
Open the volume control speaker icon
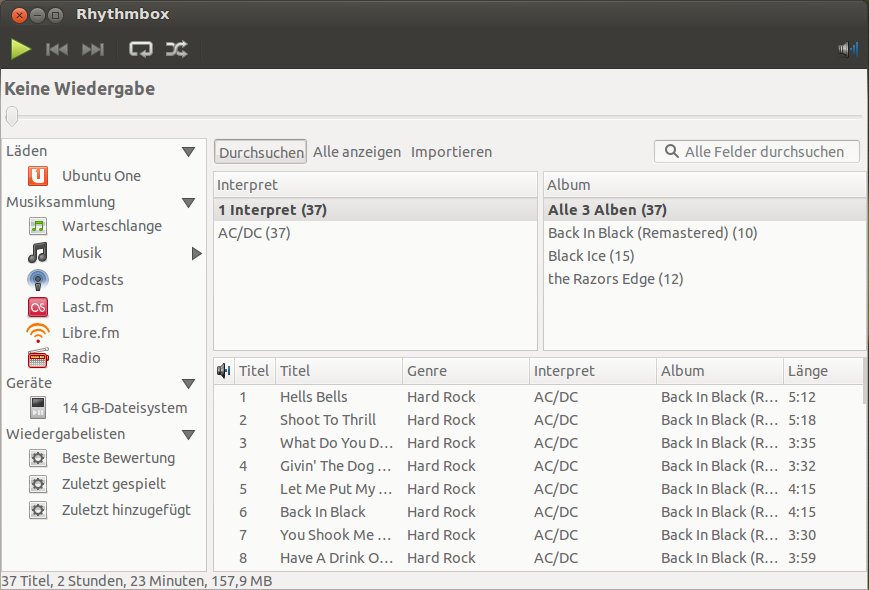point(848,49)
